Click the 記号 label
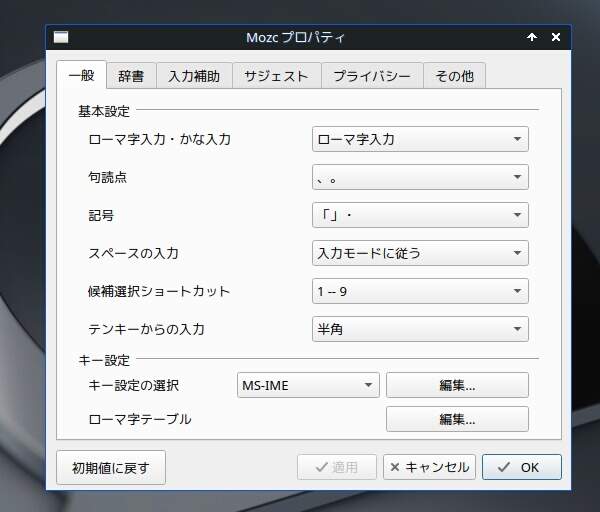600x512 pixels. pos(101,215)
